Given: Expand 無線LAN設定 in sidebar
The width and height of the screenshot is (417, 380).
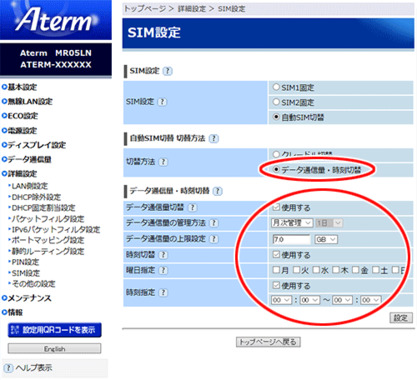Looking at the screenshot, I should (x=27, y=101).
